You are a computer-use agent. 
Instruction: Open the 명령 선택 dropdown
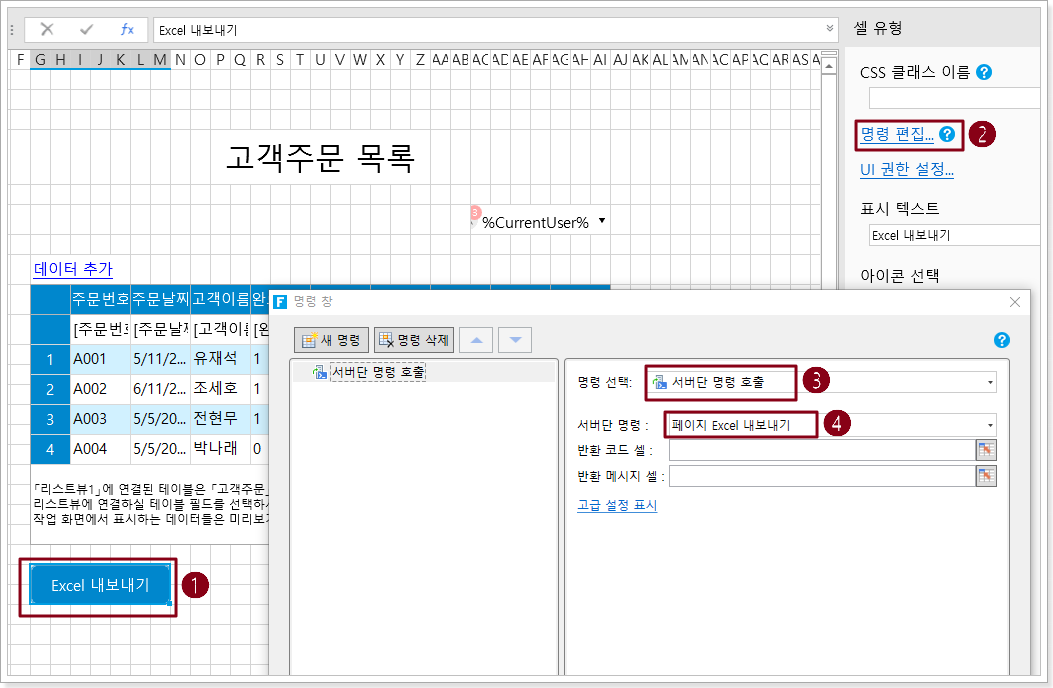coord(990,382)
